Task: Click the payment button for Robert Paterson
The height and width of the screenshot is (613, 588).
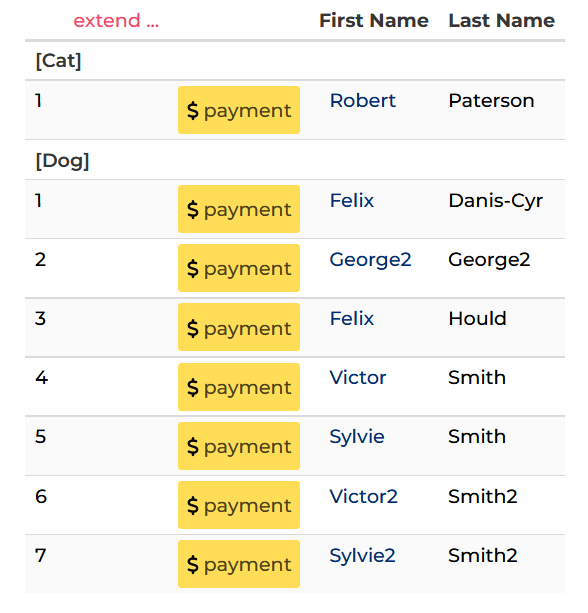Action: [x=239, y=110]
